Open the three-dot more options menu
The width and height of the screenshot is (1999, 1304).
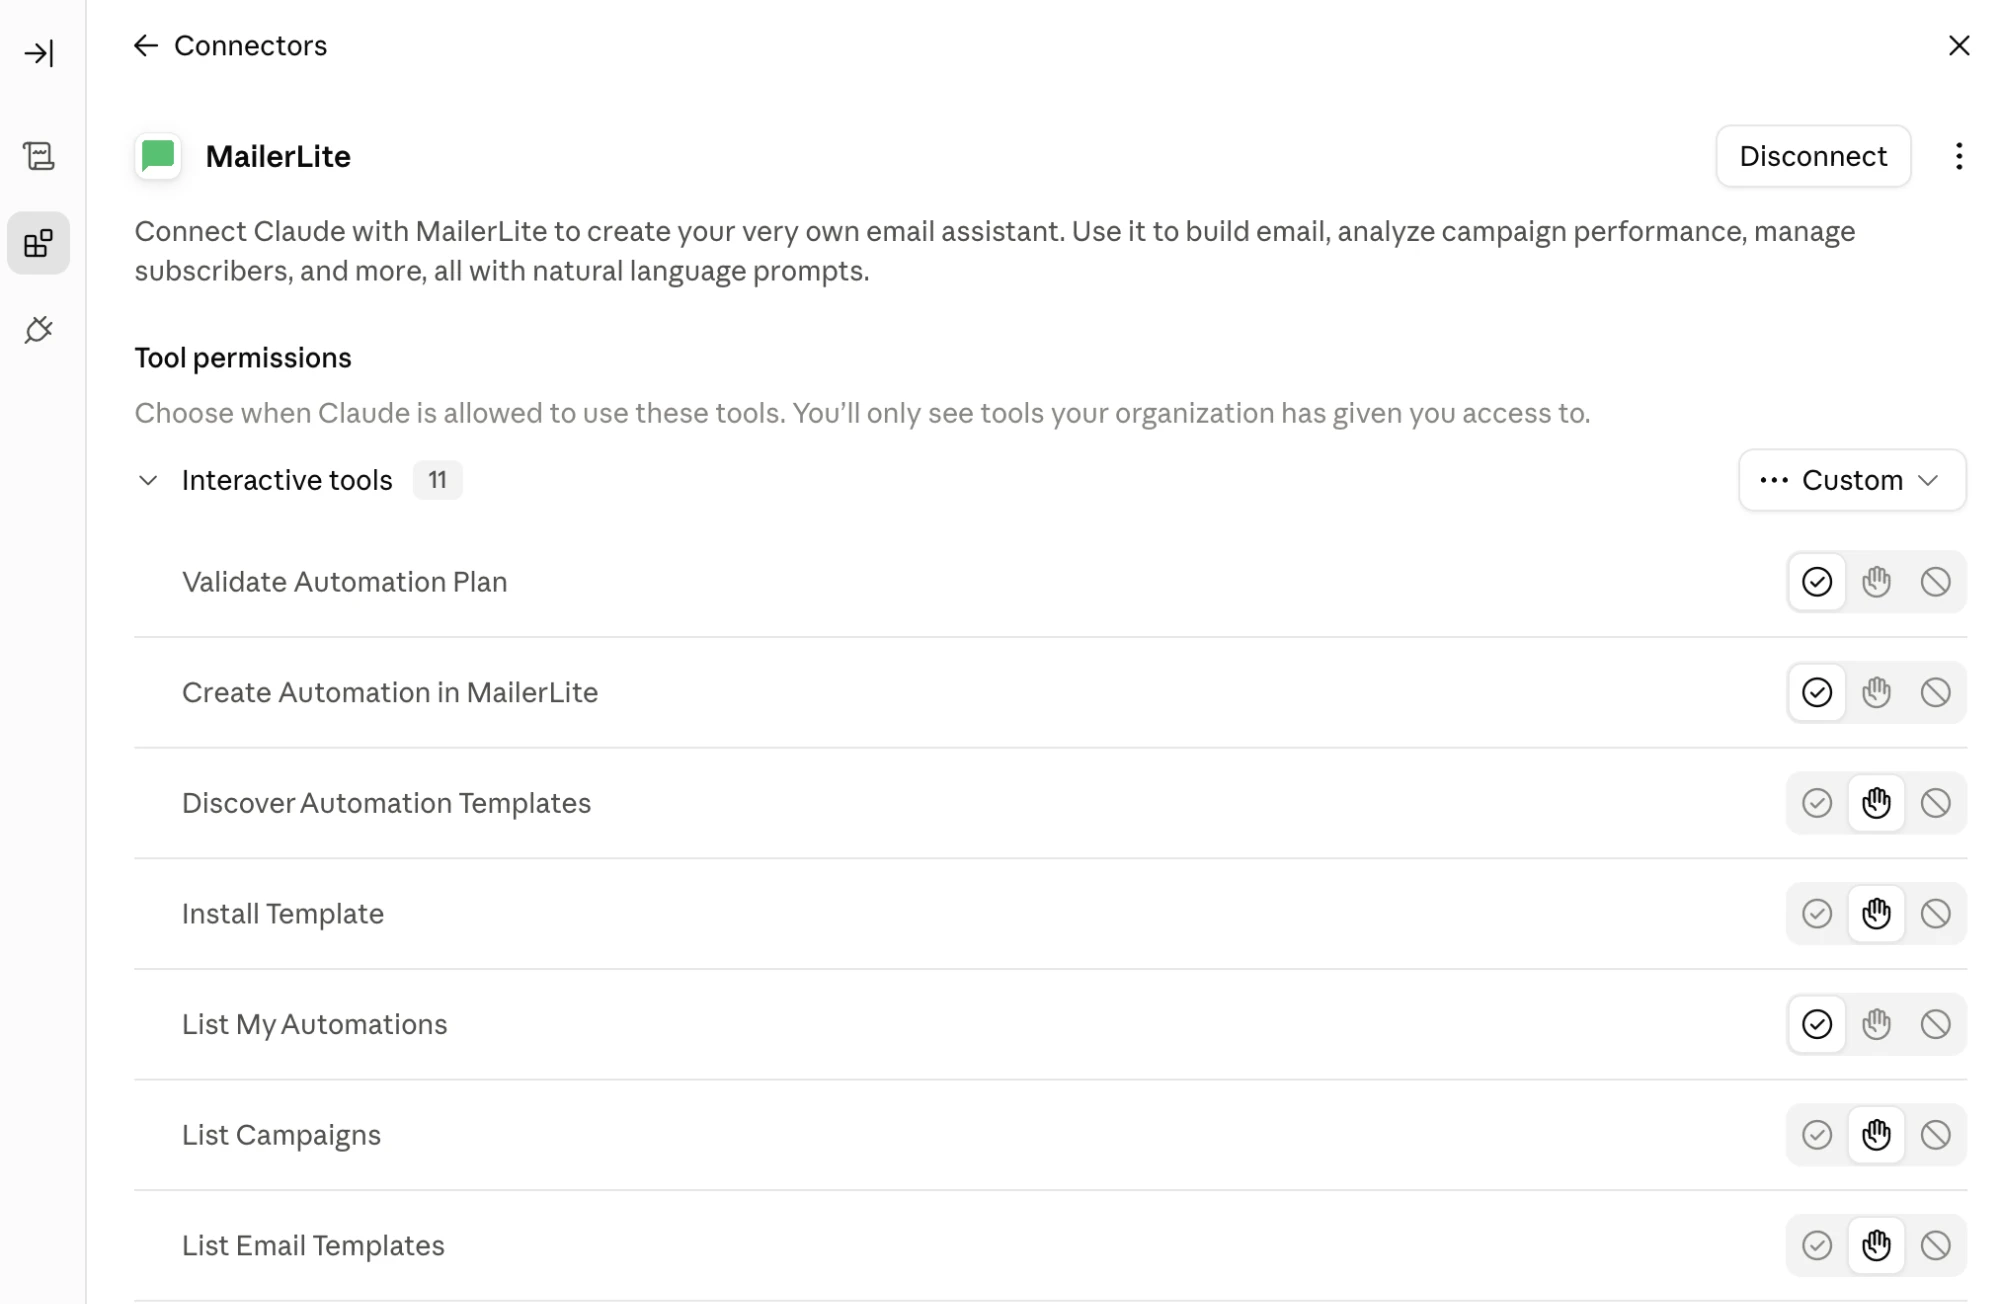tap(1958, 156)
